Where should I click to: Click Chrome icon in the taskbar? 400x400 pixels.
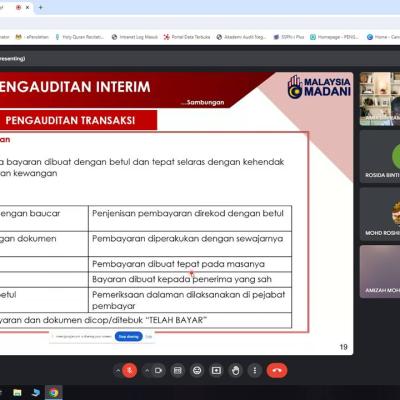(54, 393)
